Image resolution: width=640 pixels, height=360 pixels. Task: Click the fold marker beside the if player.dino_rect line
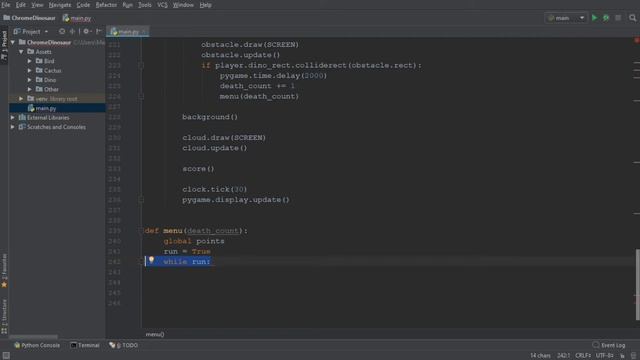pyautogui.click(x=141, y=65)
